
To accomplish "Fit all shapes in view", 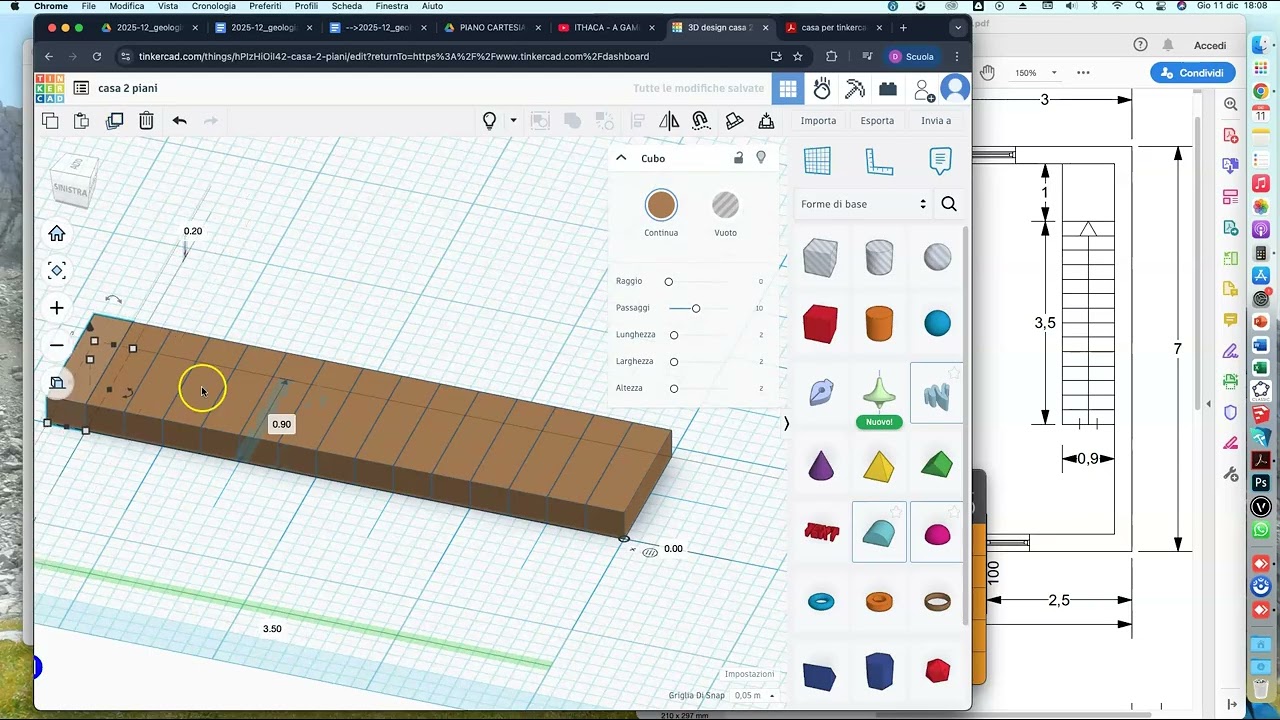I will coord(57,271).
